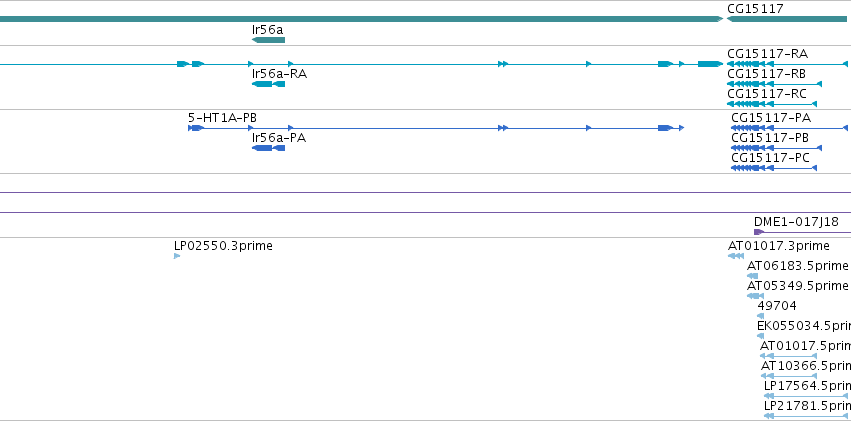Select the EK055034.5prime EST label
This screenshot has height=421, width=851.
click(804, 326)
